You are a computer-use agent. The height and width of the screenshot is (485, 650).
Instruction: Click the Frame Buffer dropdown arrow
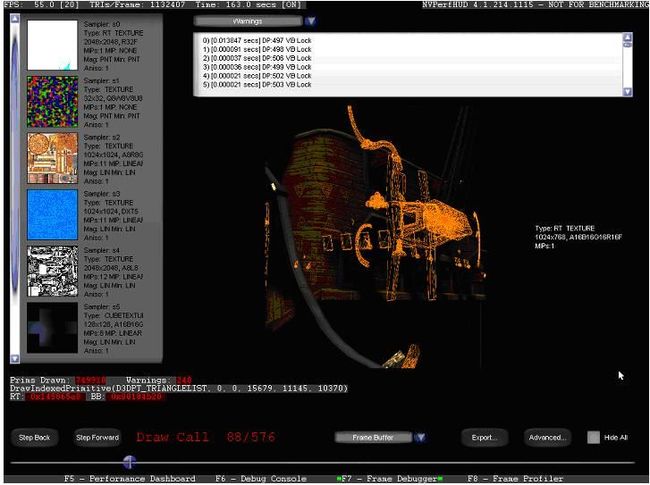click(420, 437)
